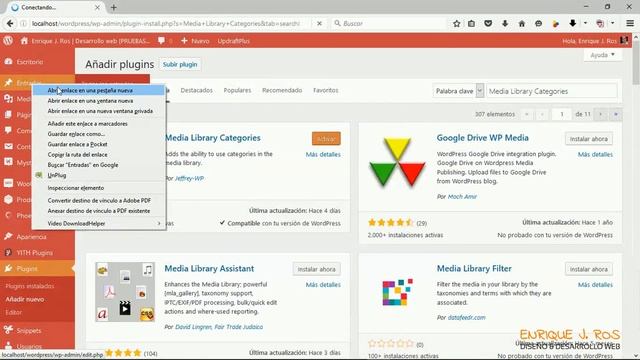
Task: Open the datafeedr.com author link
Action: tap(467, 317)
